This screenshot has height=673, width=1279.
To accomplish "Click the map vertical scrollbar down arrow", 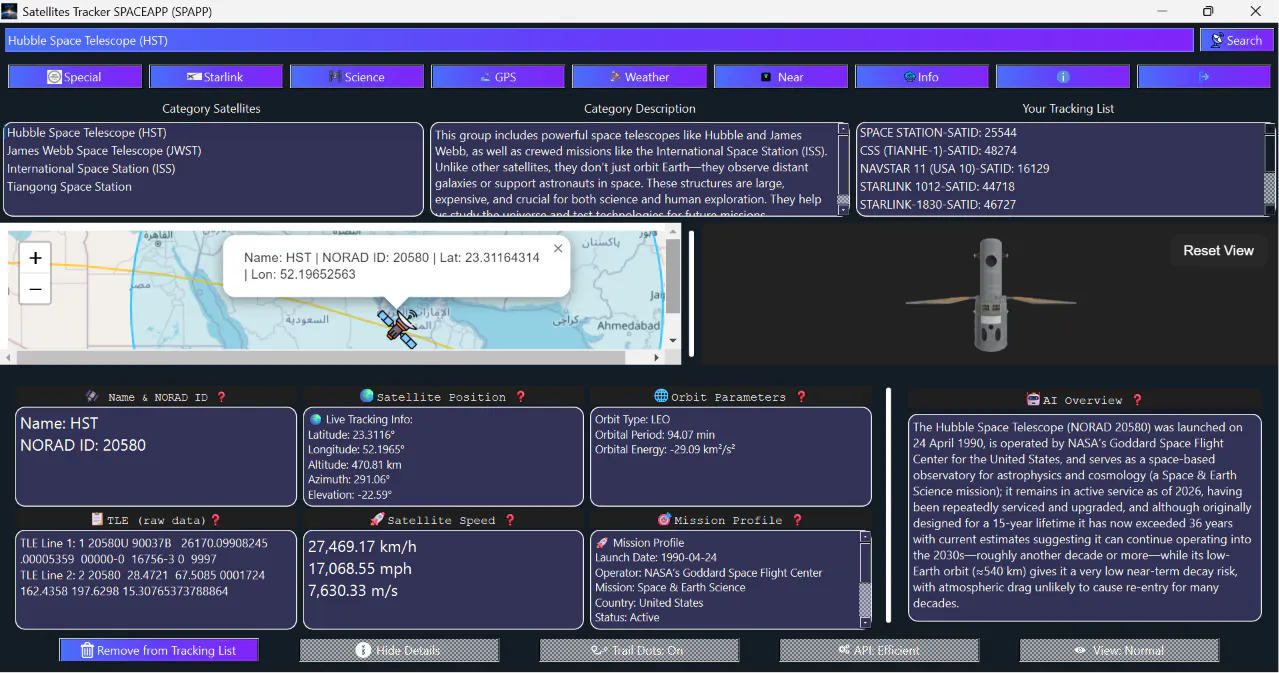I will (673, 341).
